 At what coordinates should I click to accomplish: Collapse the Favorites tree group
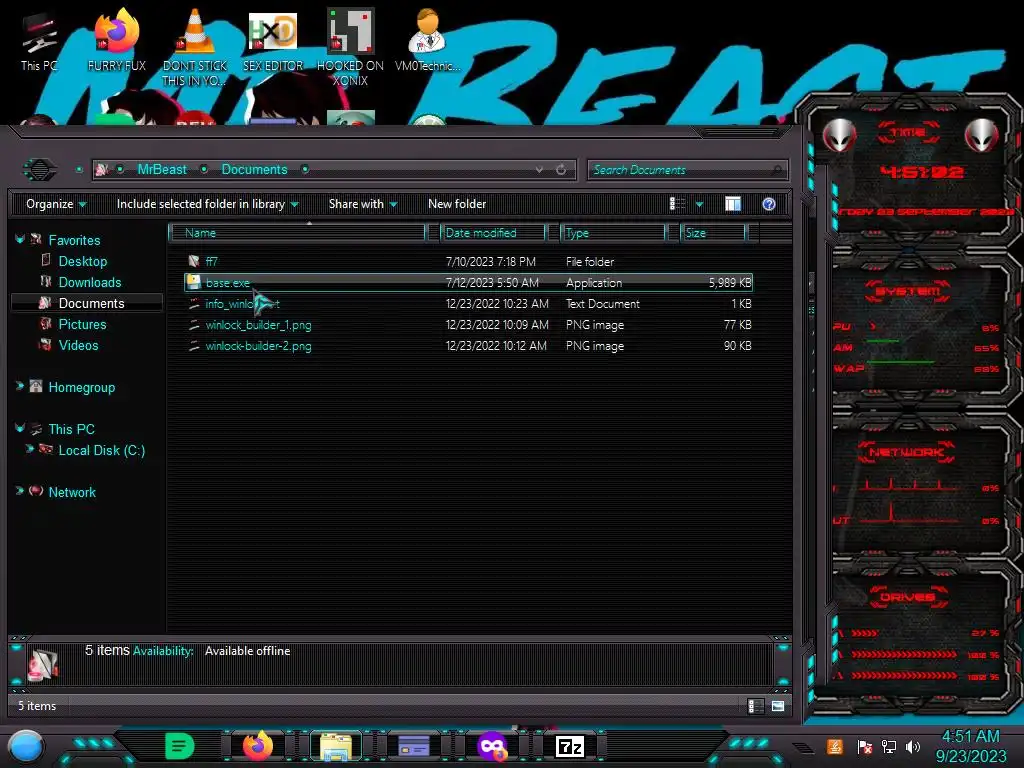(20, 240)
